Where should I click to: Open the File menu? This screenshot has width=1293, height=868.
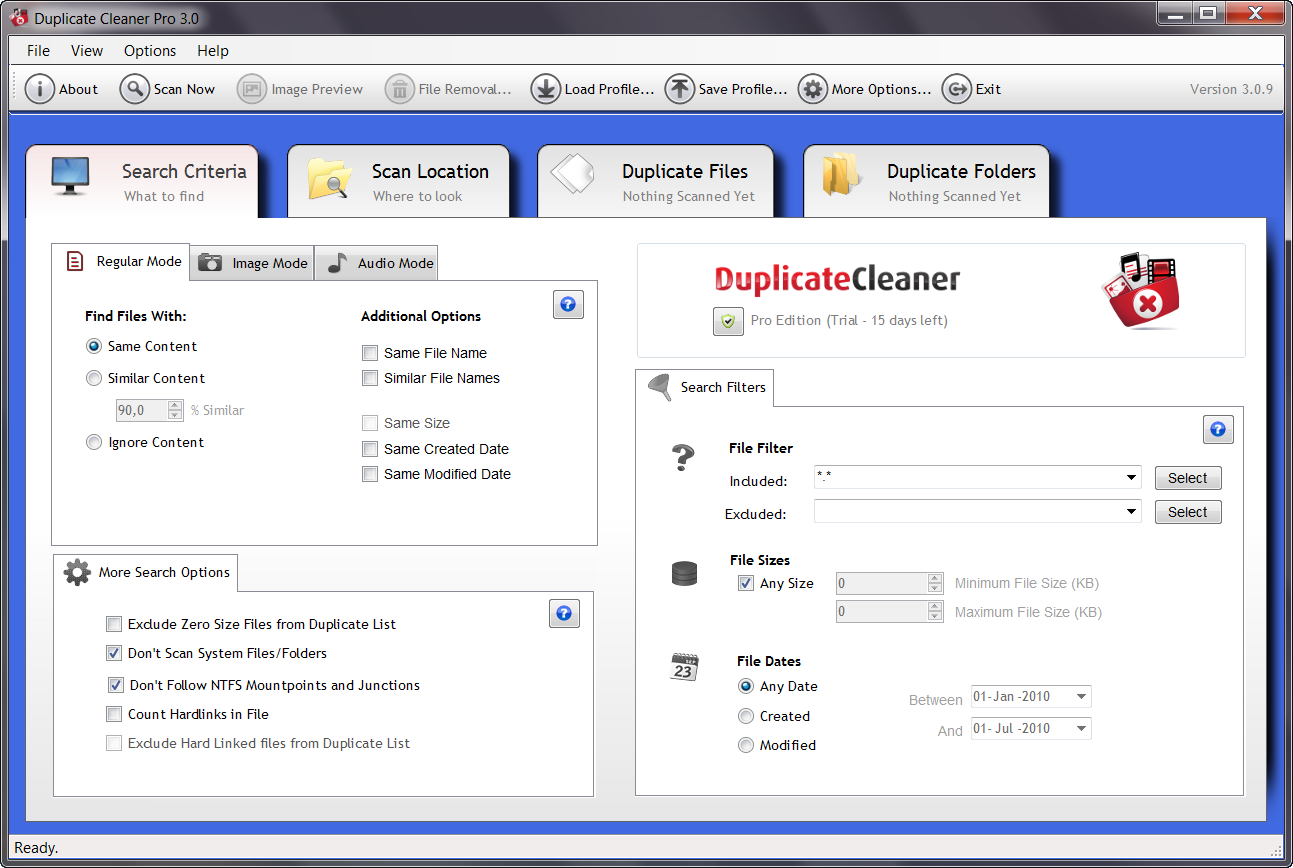[39, 51]
